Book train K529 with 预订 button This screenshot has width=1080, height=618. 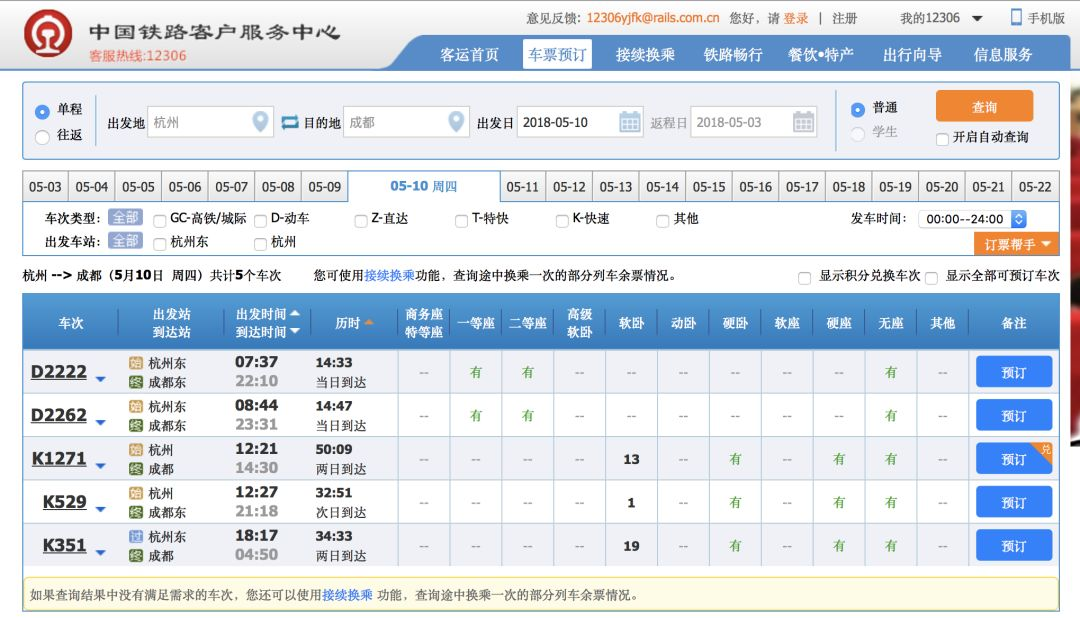pyautogui.click(x=1013, y=503)
